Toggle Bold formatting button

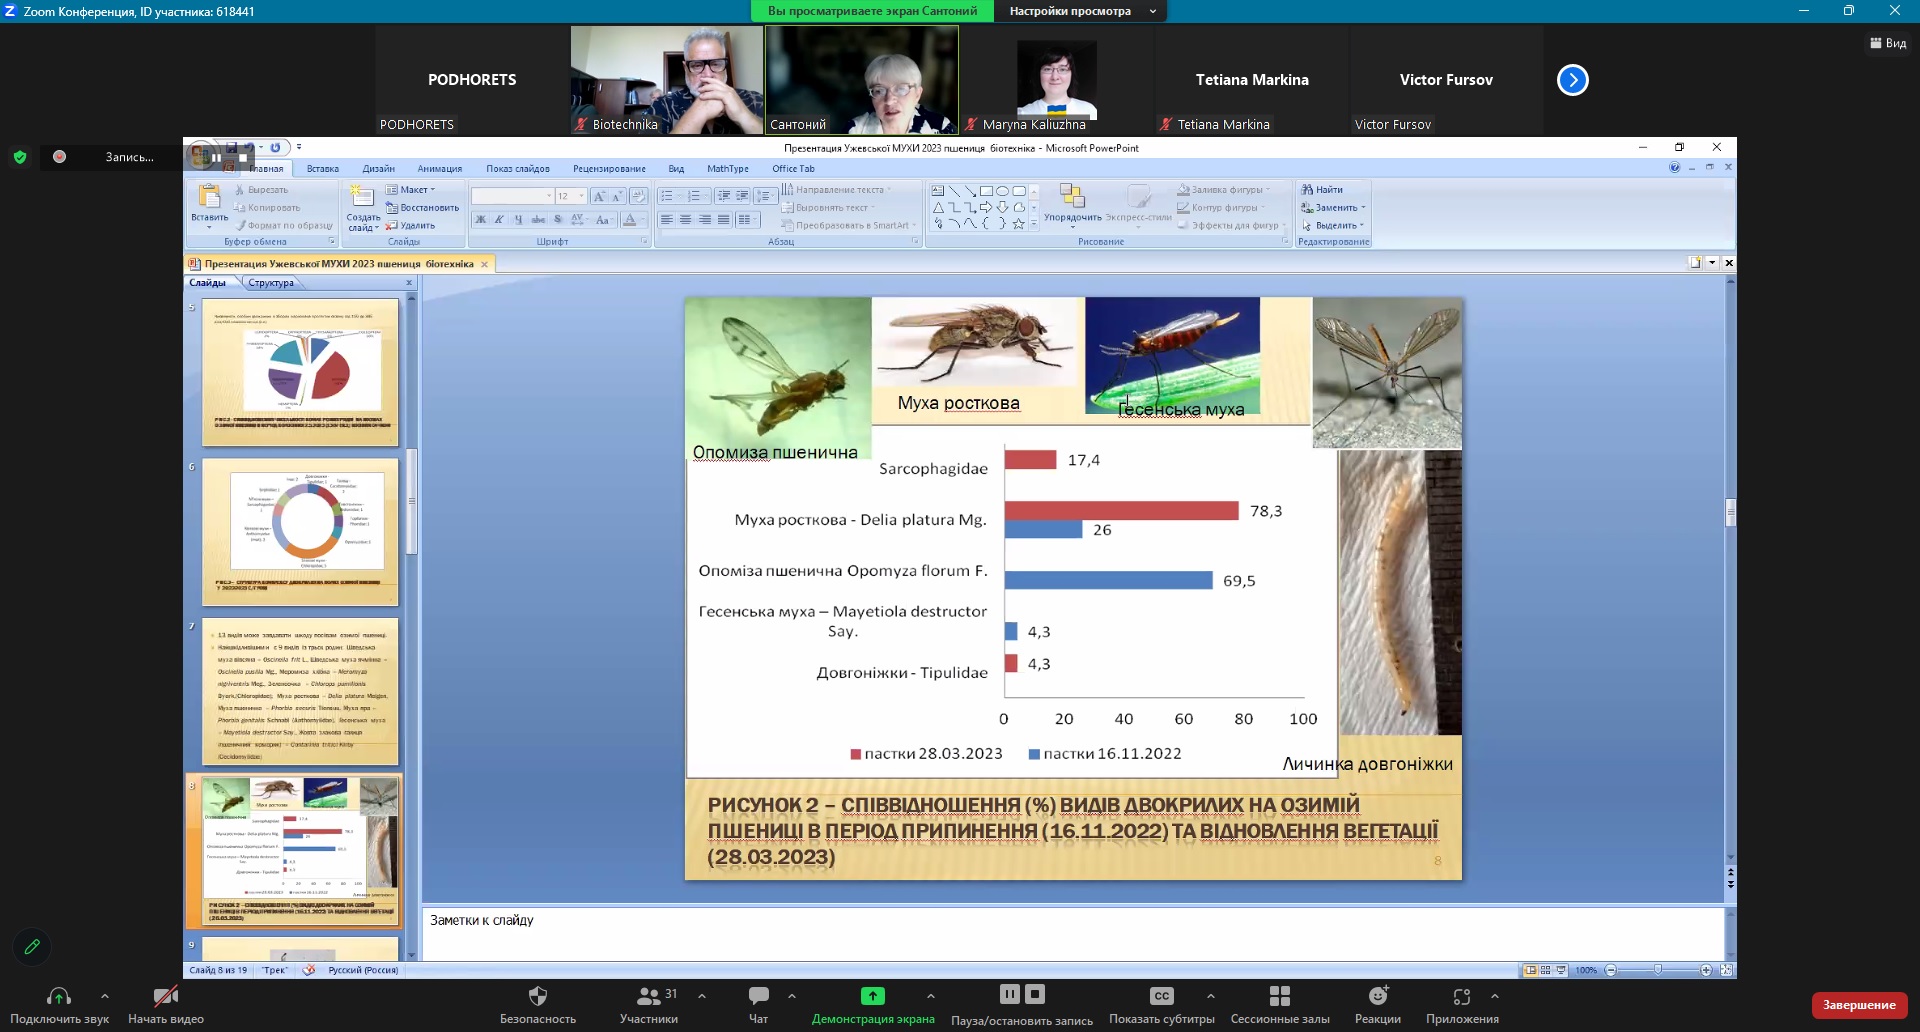(x=480, y=220)
